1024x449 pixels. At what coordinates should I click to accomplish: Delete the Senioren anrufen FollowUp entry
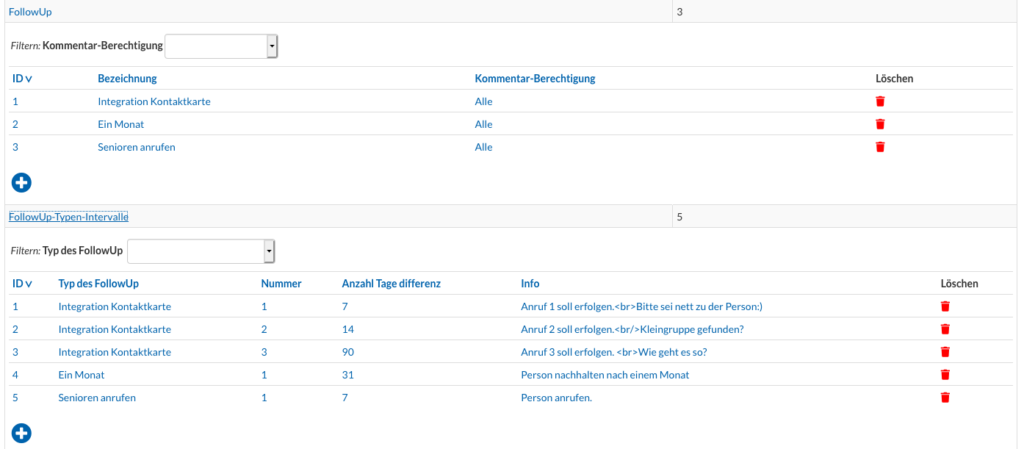pyautogui.click(x=880, y=147)
